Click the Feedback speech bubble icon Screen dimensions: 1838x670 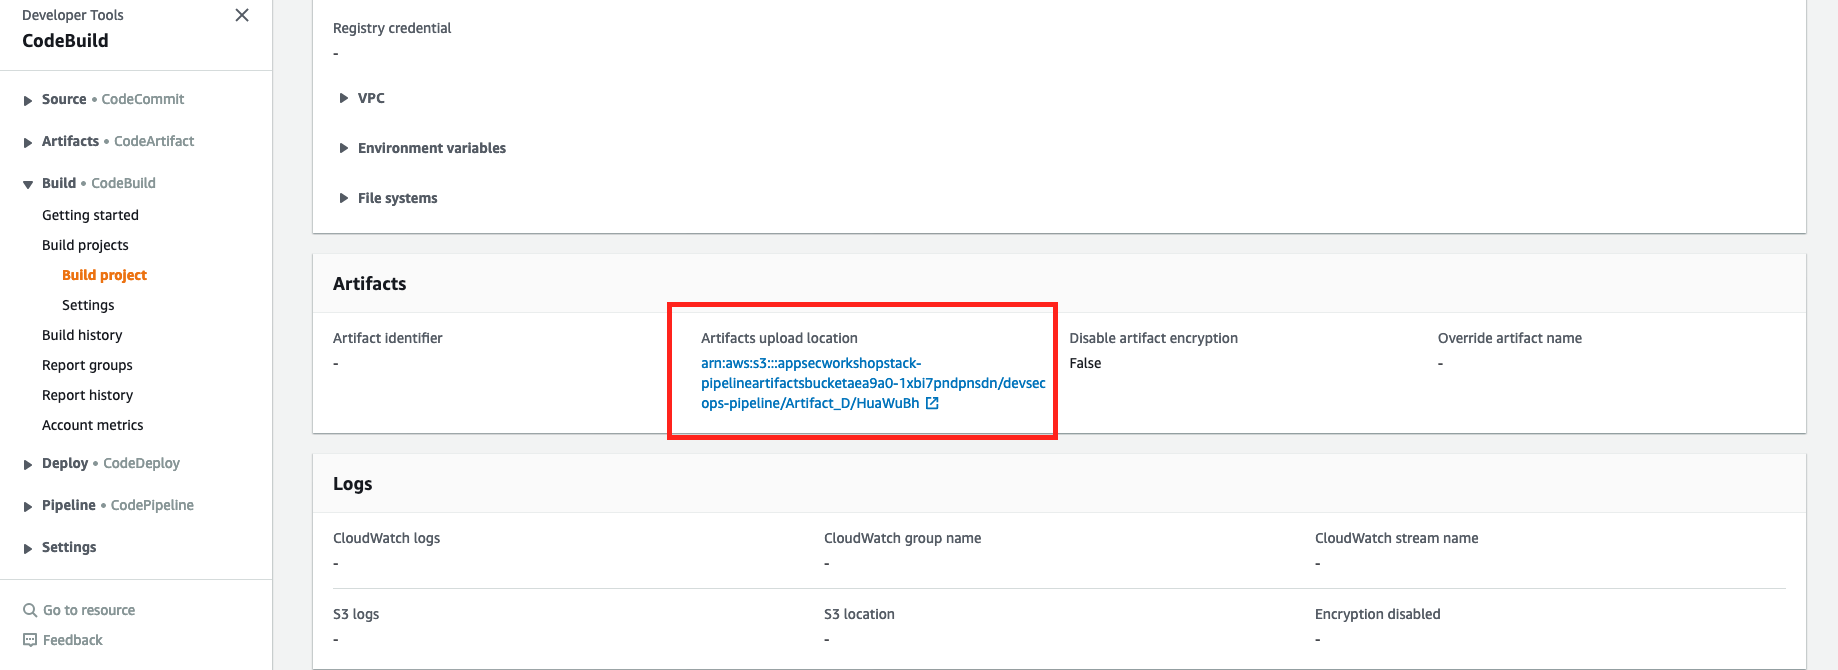click(30, 640)
